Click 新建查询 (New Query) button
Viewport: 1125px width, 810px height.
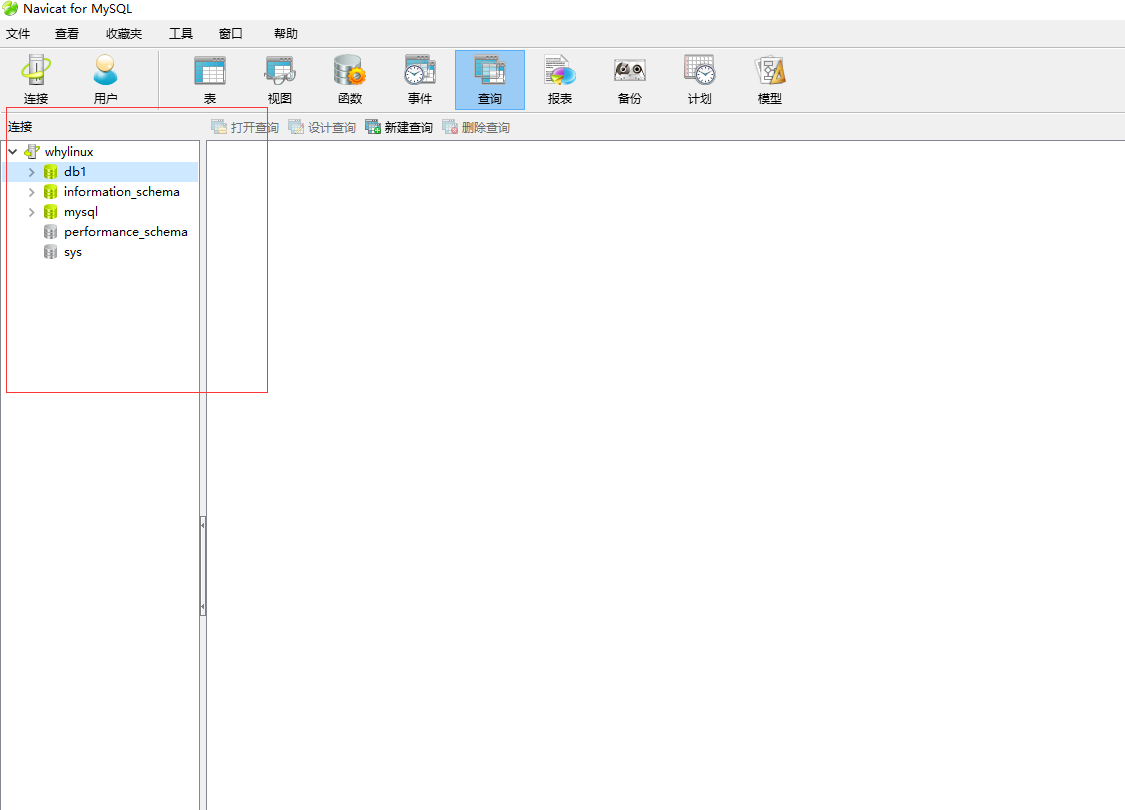[399, 127]
